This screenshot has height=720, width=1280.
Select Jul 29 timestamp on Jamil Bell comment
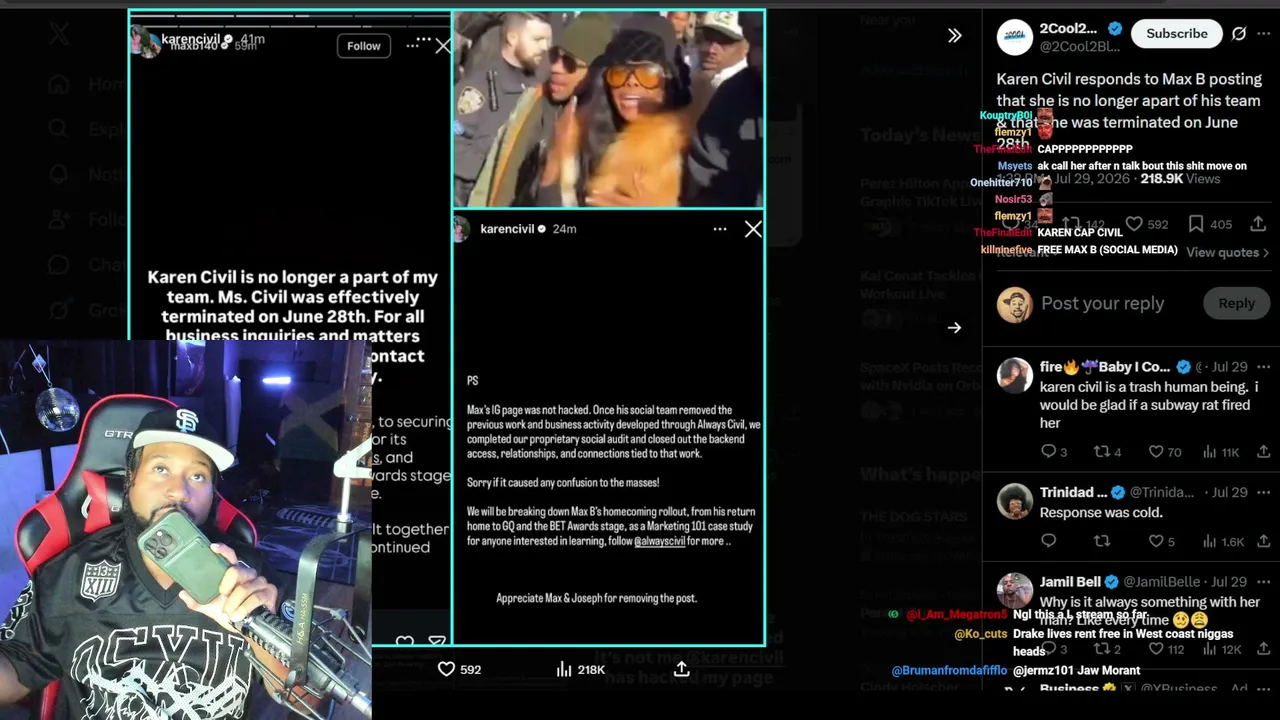[1229, 582]
